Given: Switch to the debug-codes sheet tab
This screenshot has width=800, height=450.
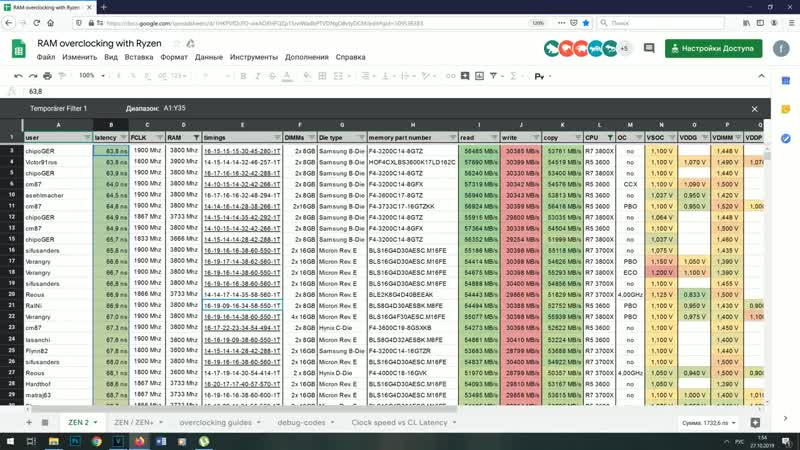Looking at the screenshot, I should pyautogui.click(x=301, y=422).
